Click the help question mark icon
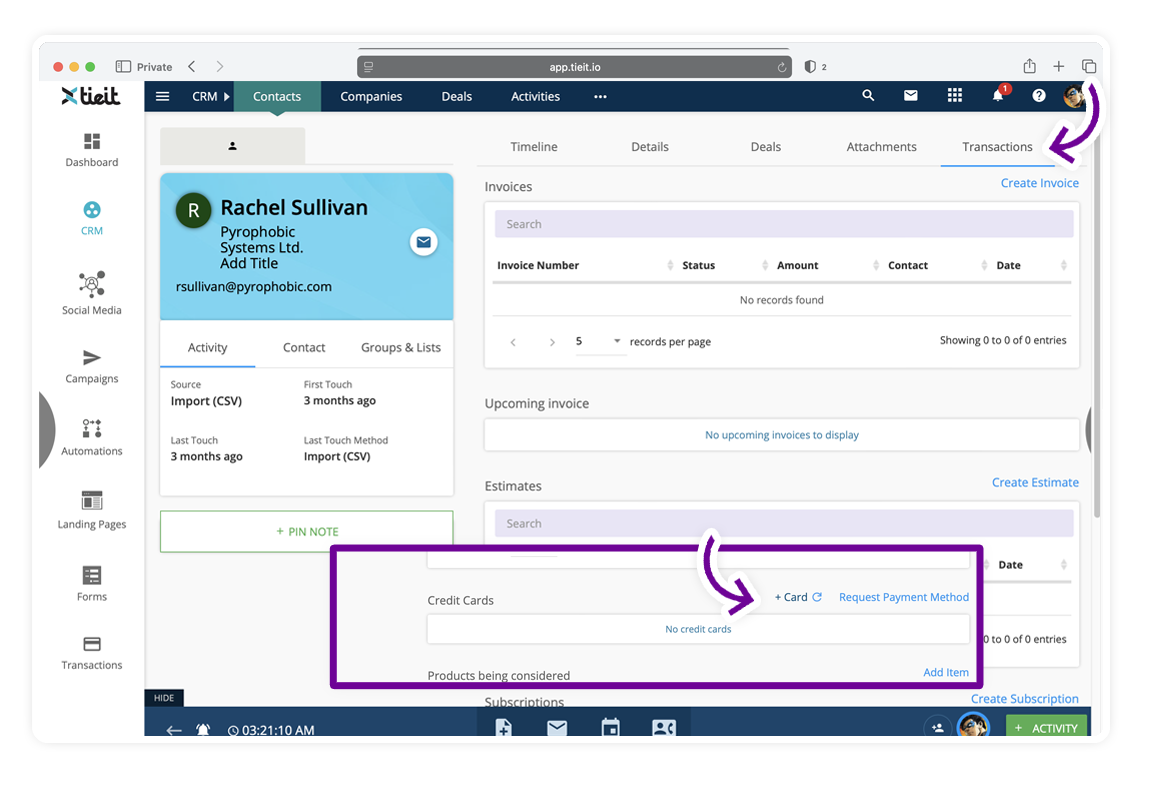Viewport: 1150px width, 800px height. tap(1039, 96)
